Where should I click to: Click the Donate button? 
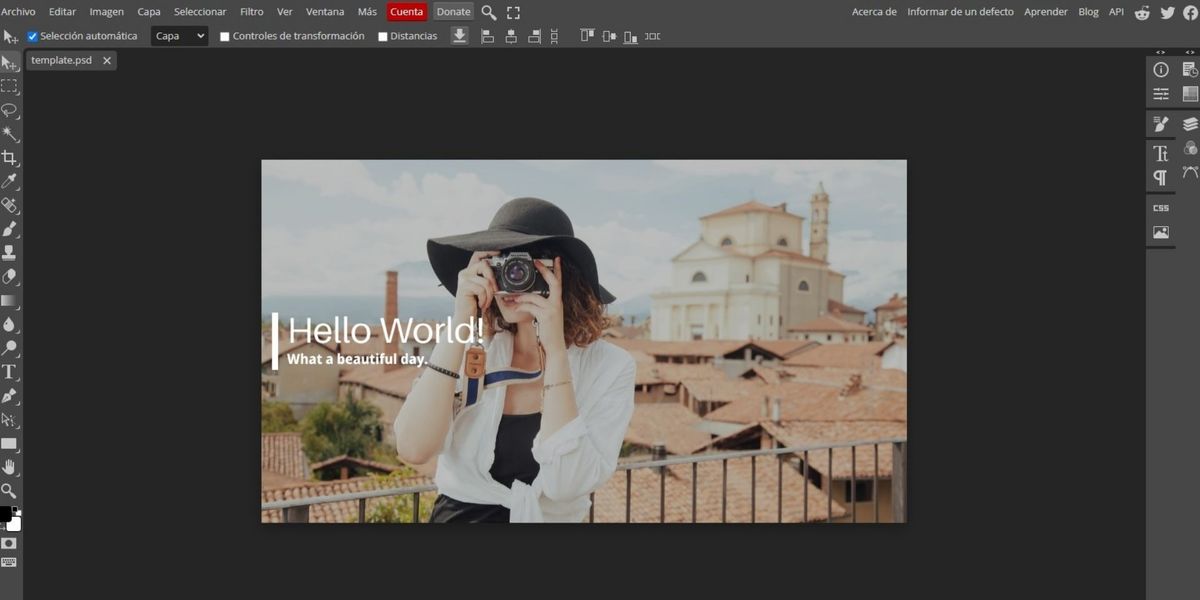point(453,11)
